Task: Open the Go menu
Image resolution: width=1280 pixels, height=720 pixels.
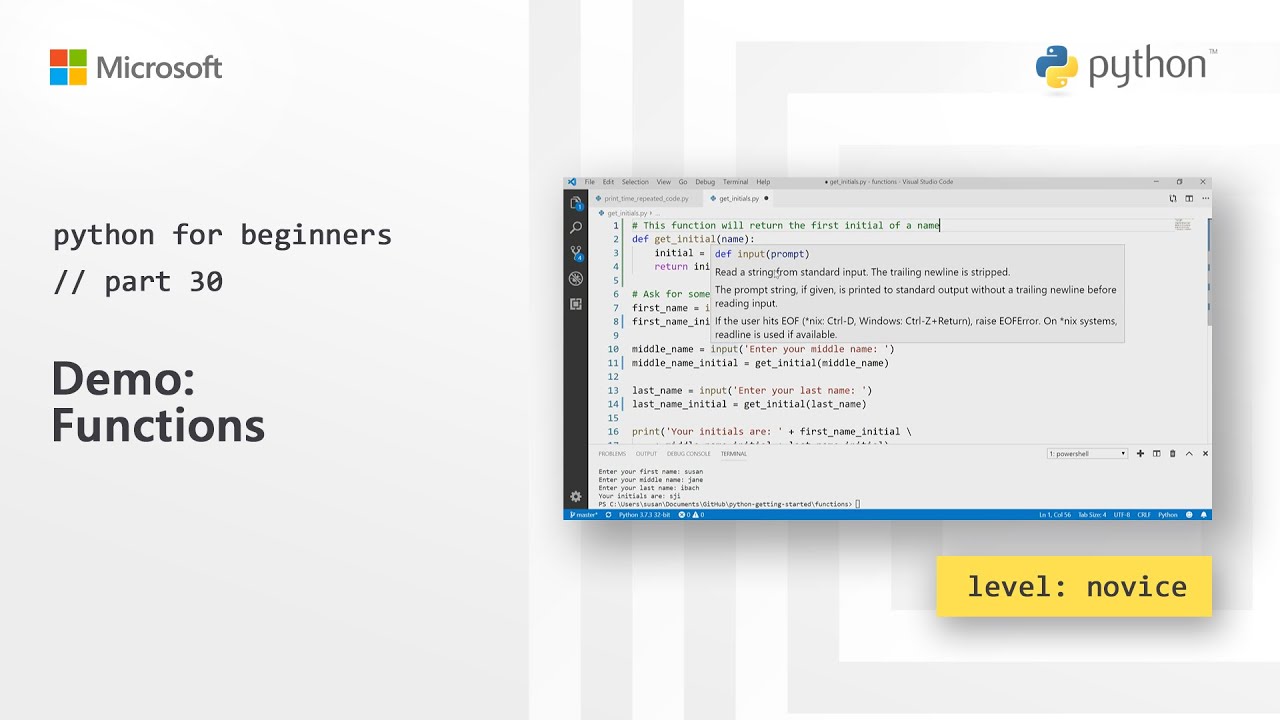Action: pos(683,182)
